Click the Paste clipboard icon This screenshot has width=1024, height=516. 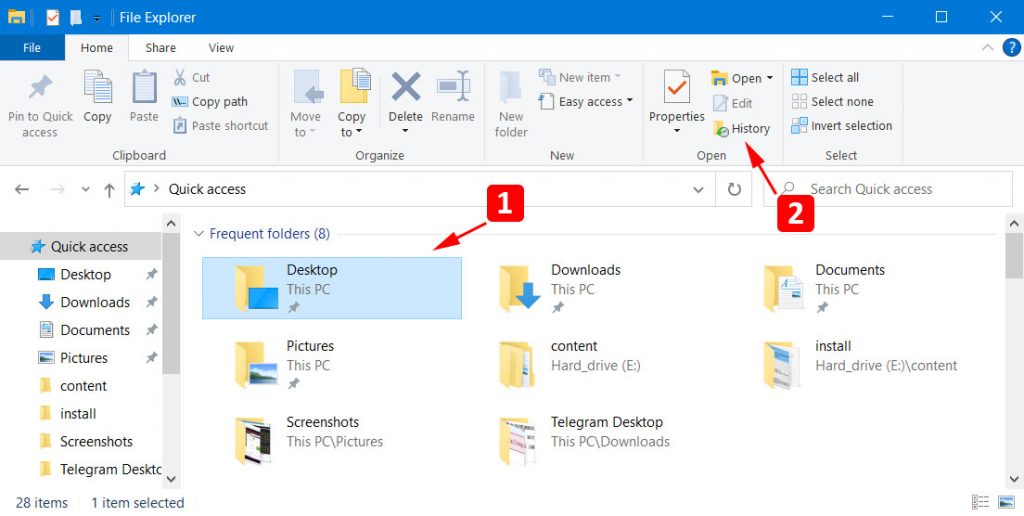(x=144, y=88)
